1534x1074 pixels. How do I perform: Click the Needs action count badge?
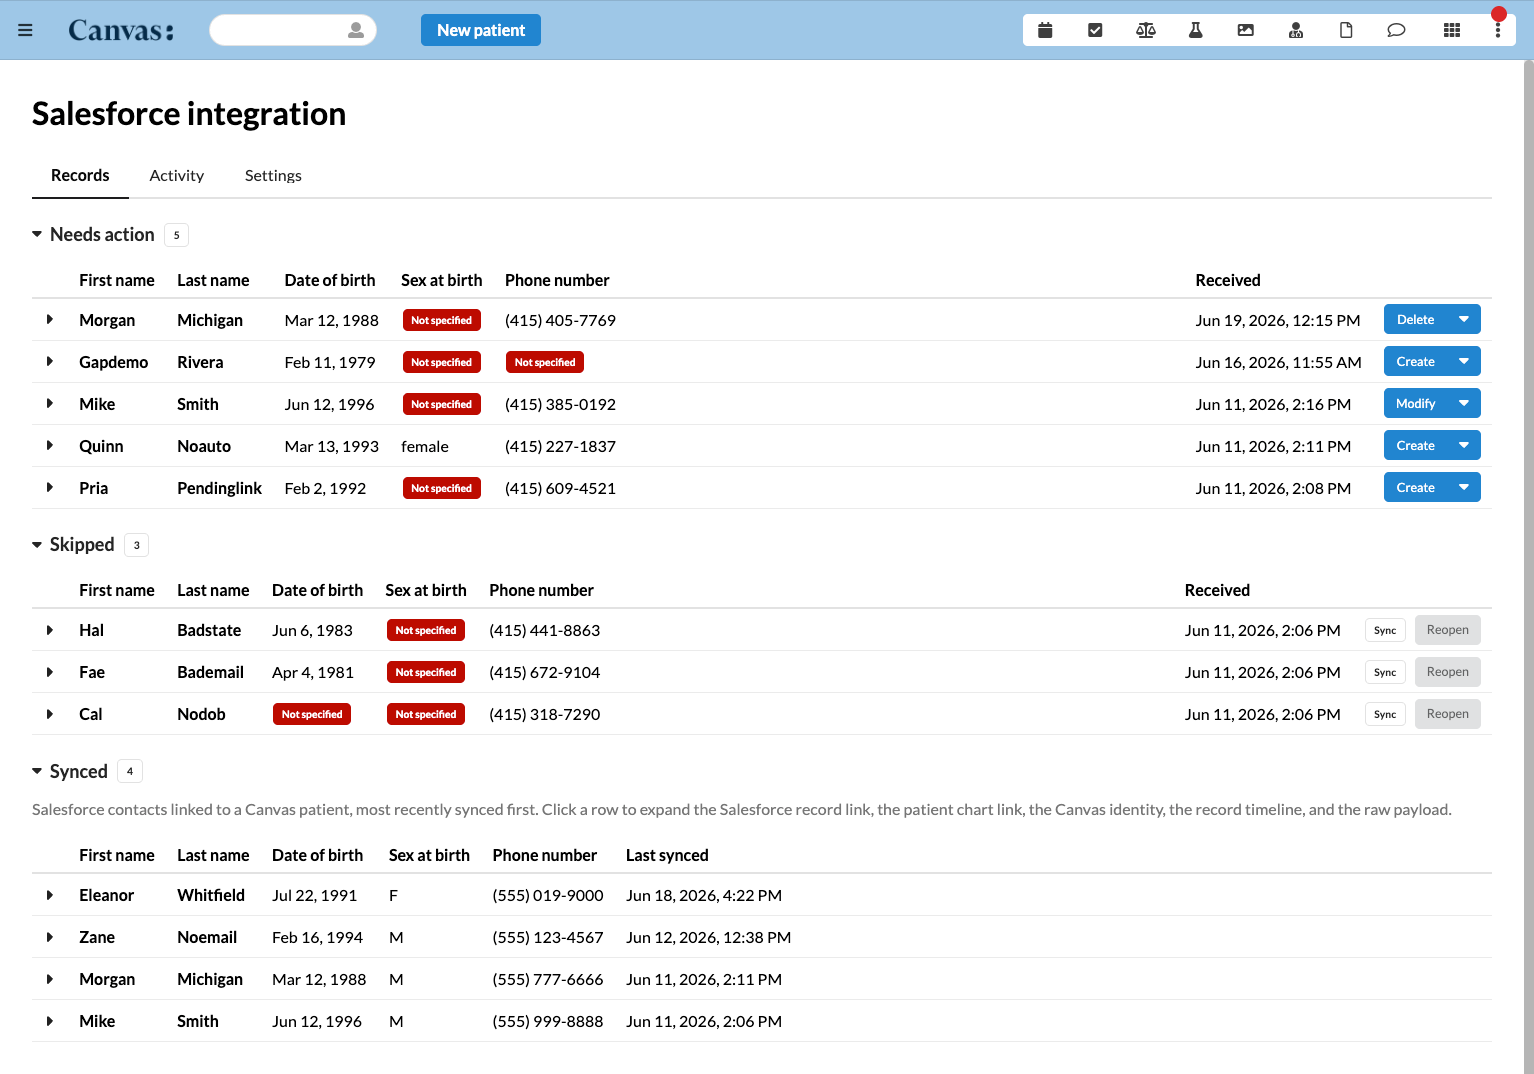(176, 235)
